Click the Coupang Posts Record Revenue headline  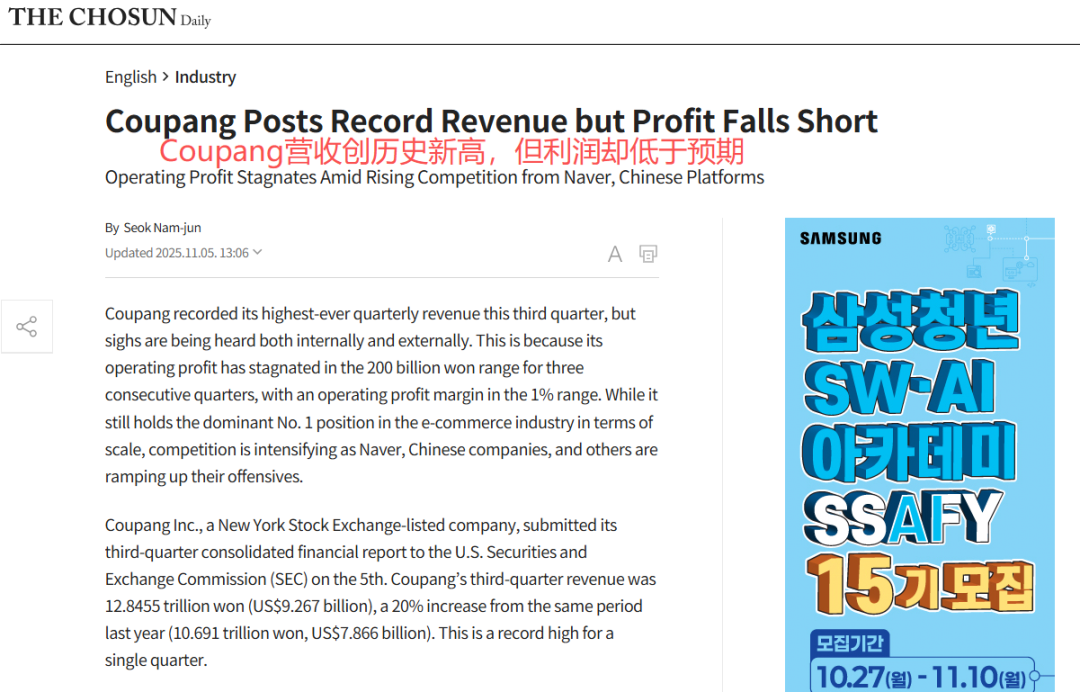(491, 121)
